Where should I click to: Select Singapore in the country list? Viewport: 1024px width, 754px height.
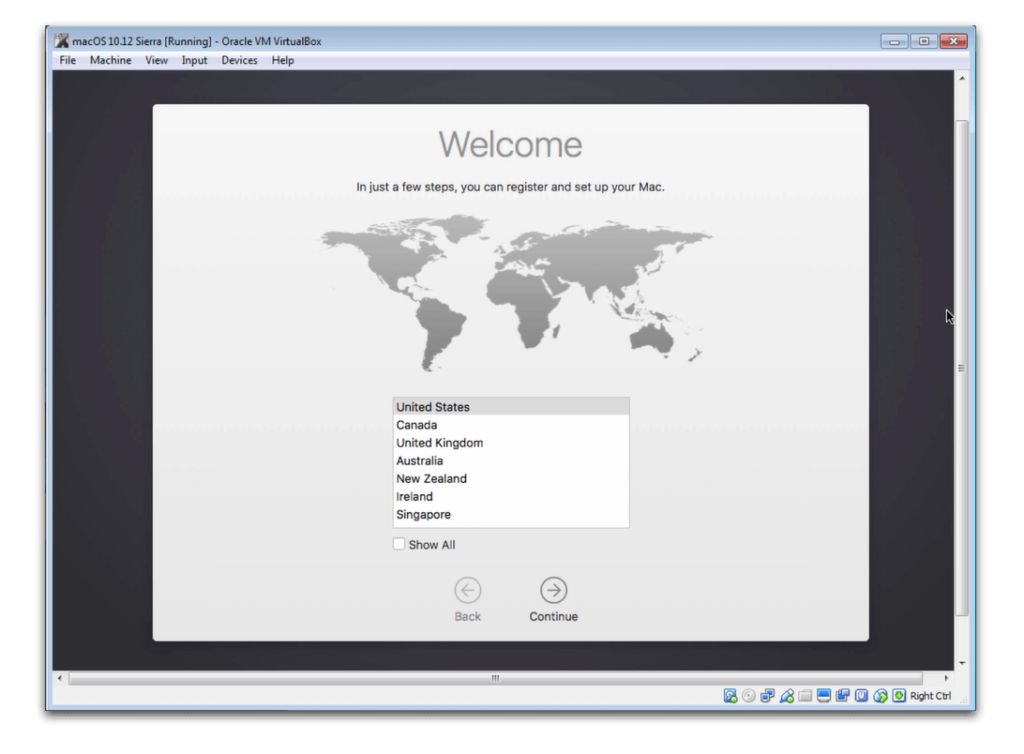tap(423, 515)
